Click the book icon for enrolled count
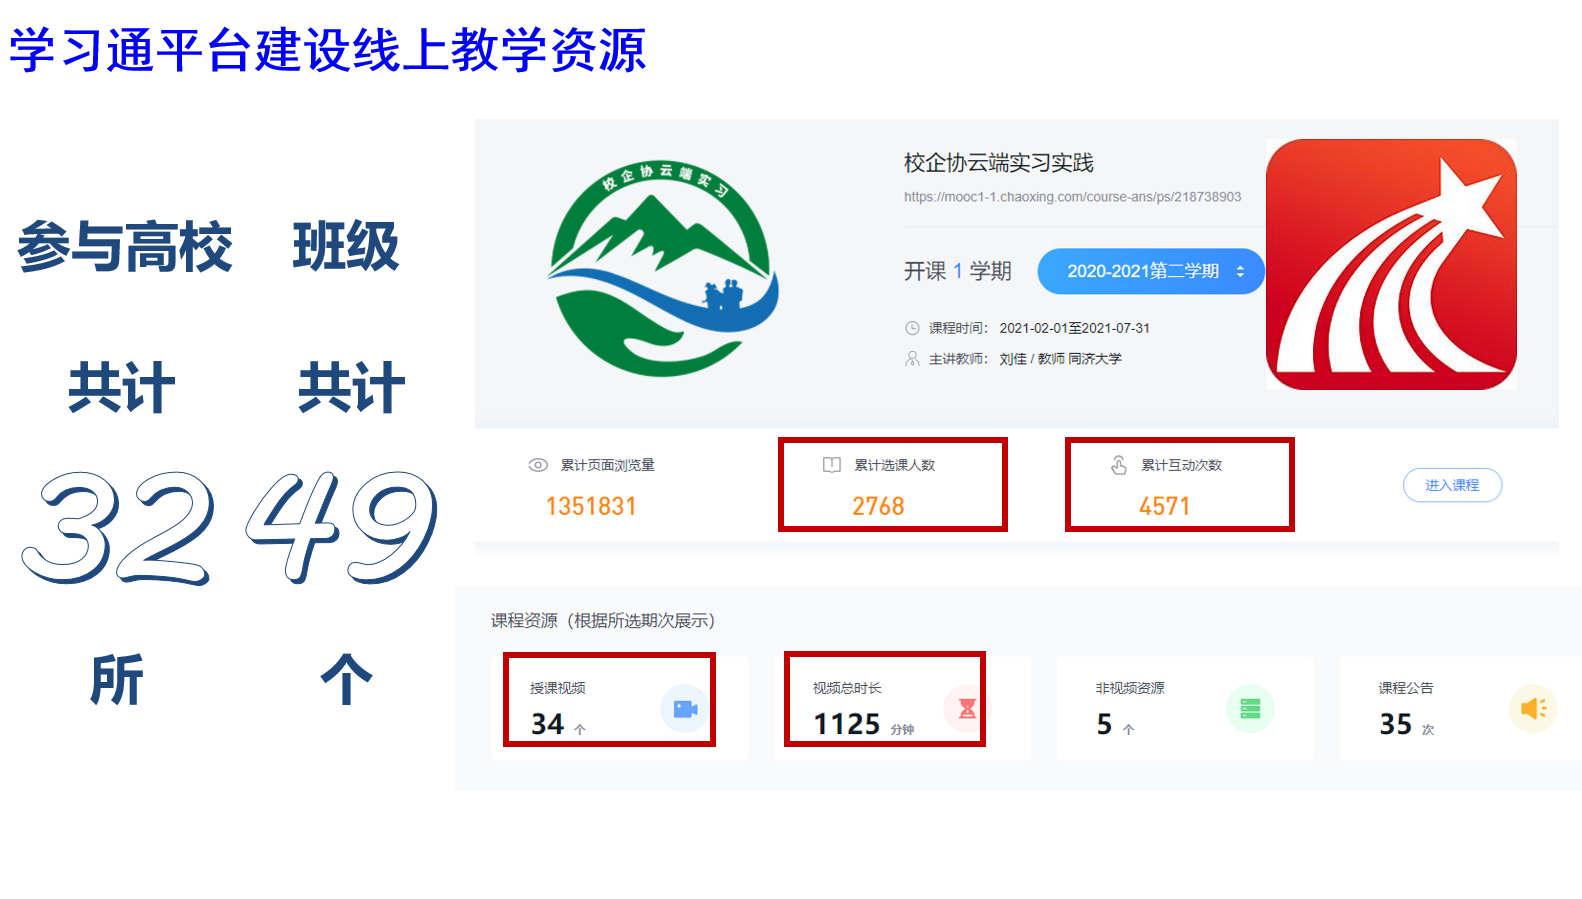The width and height of the screenshot is (1582, 899). point(831,465)
